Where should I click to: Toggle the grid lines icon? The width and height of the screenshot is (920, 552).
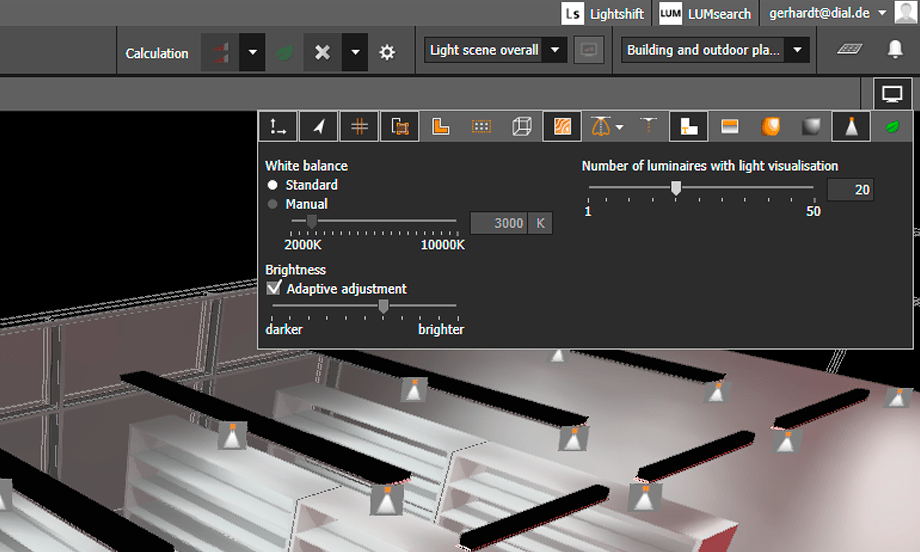click(359, 127)
